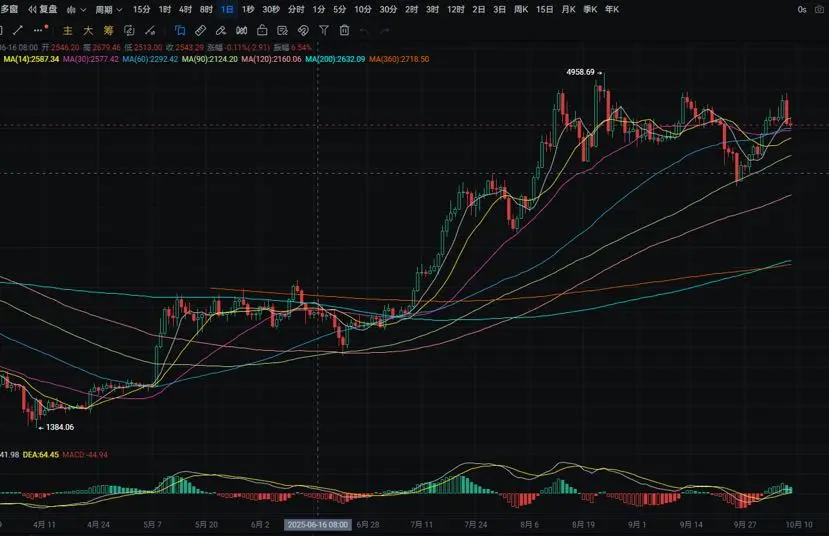Switch to the 12时 timeframe
The width and height of the screenshot is (829, 536).
pyautogui.click(x=456, y=10)
